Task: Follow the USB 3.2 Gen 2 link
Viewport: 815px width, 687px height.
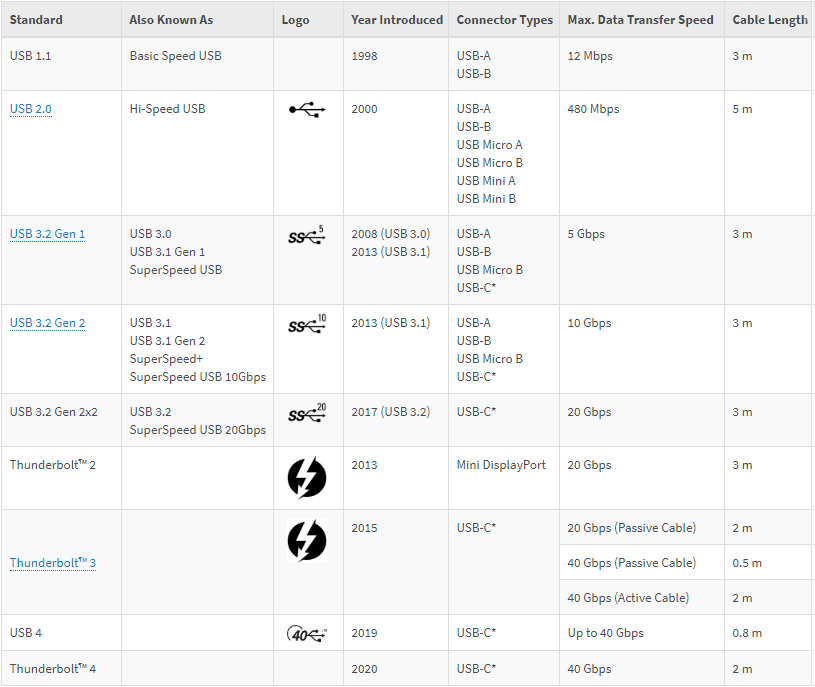Action: point(47,323)
